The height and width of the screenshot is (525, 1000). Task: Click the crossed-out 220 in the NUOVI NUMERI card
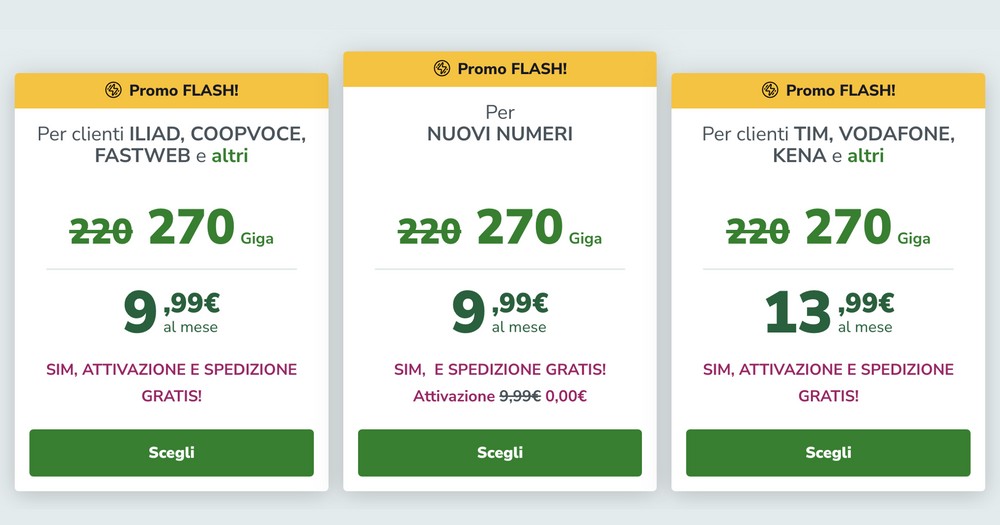click(429, 231)
